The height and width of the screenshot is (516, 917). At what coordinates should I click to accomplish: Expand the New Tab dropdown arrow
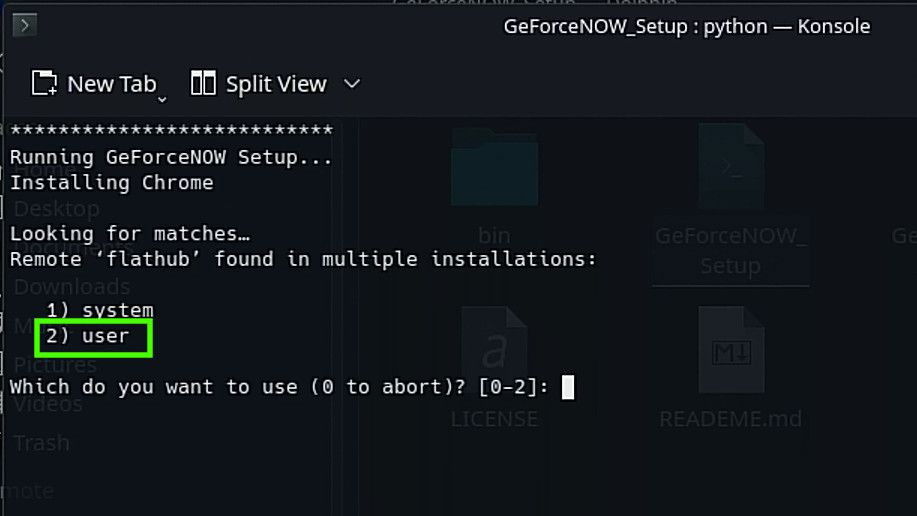click(x=162, y=99)
